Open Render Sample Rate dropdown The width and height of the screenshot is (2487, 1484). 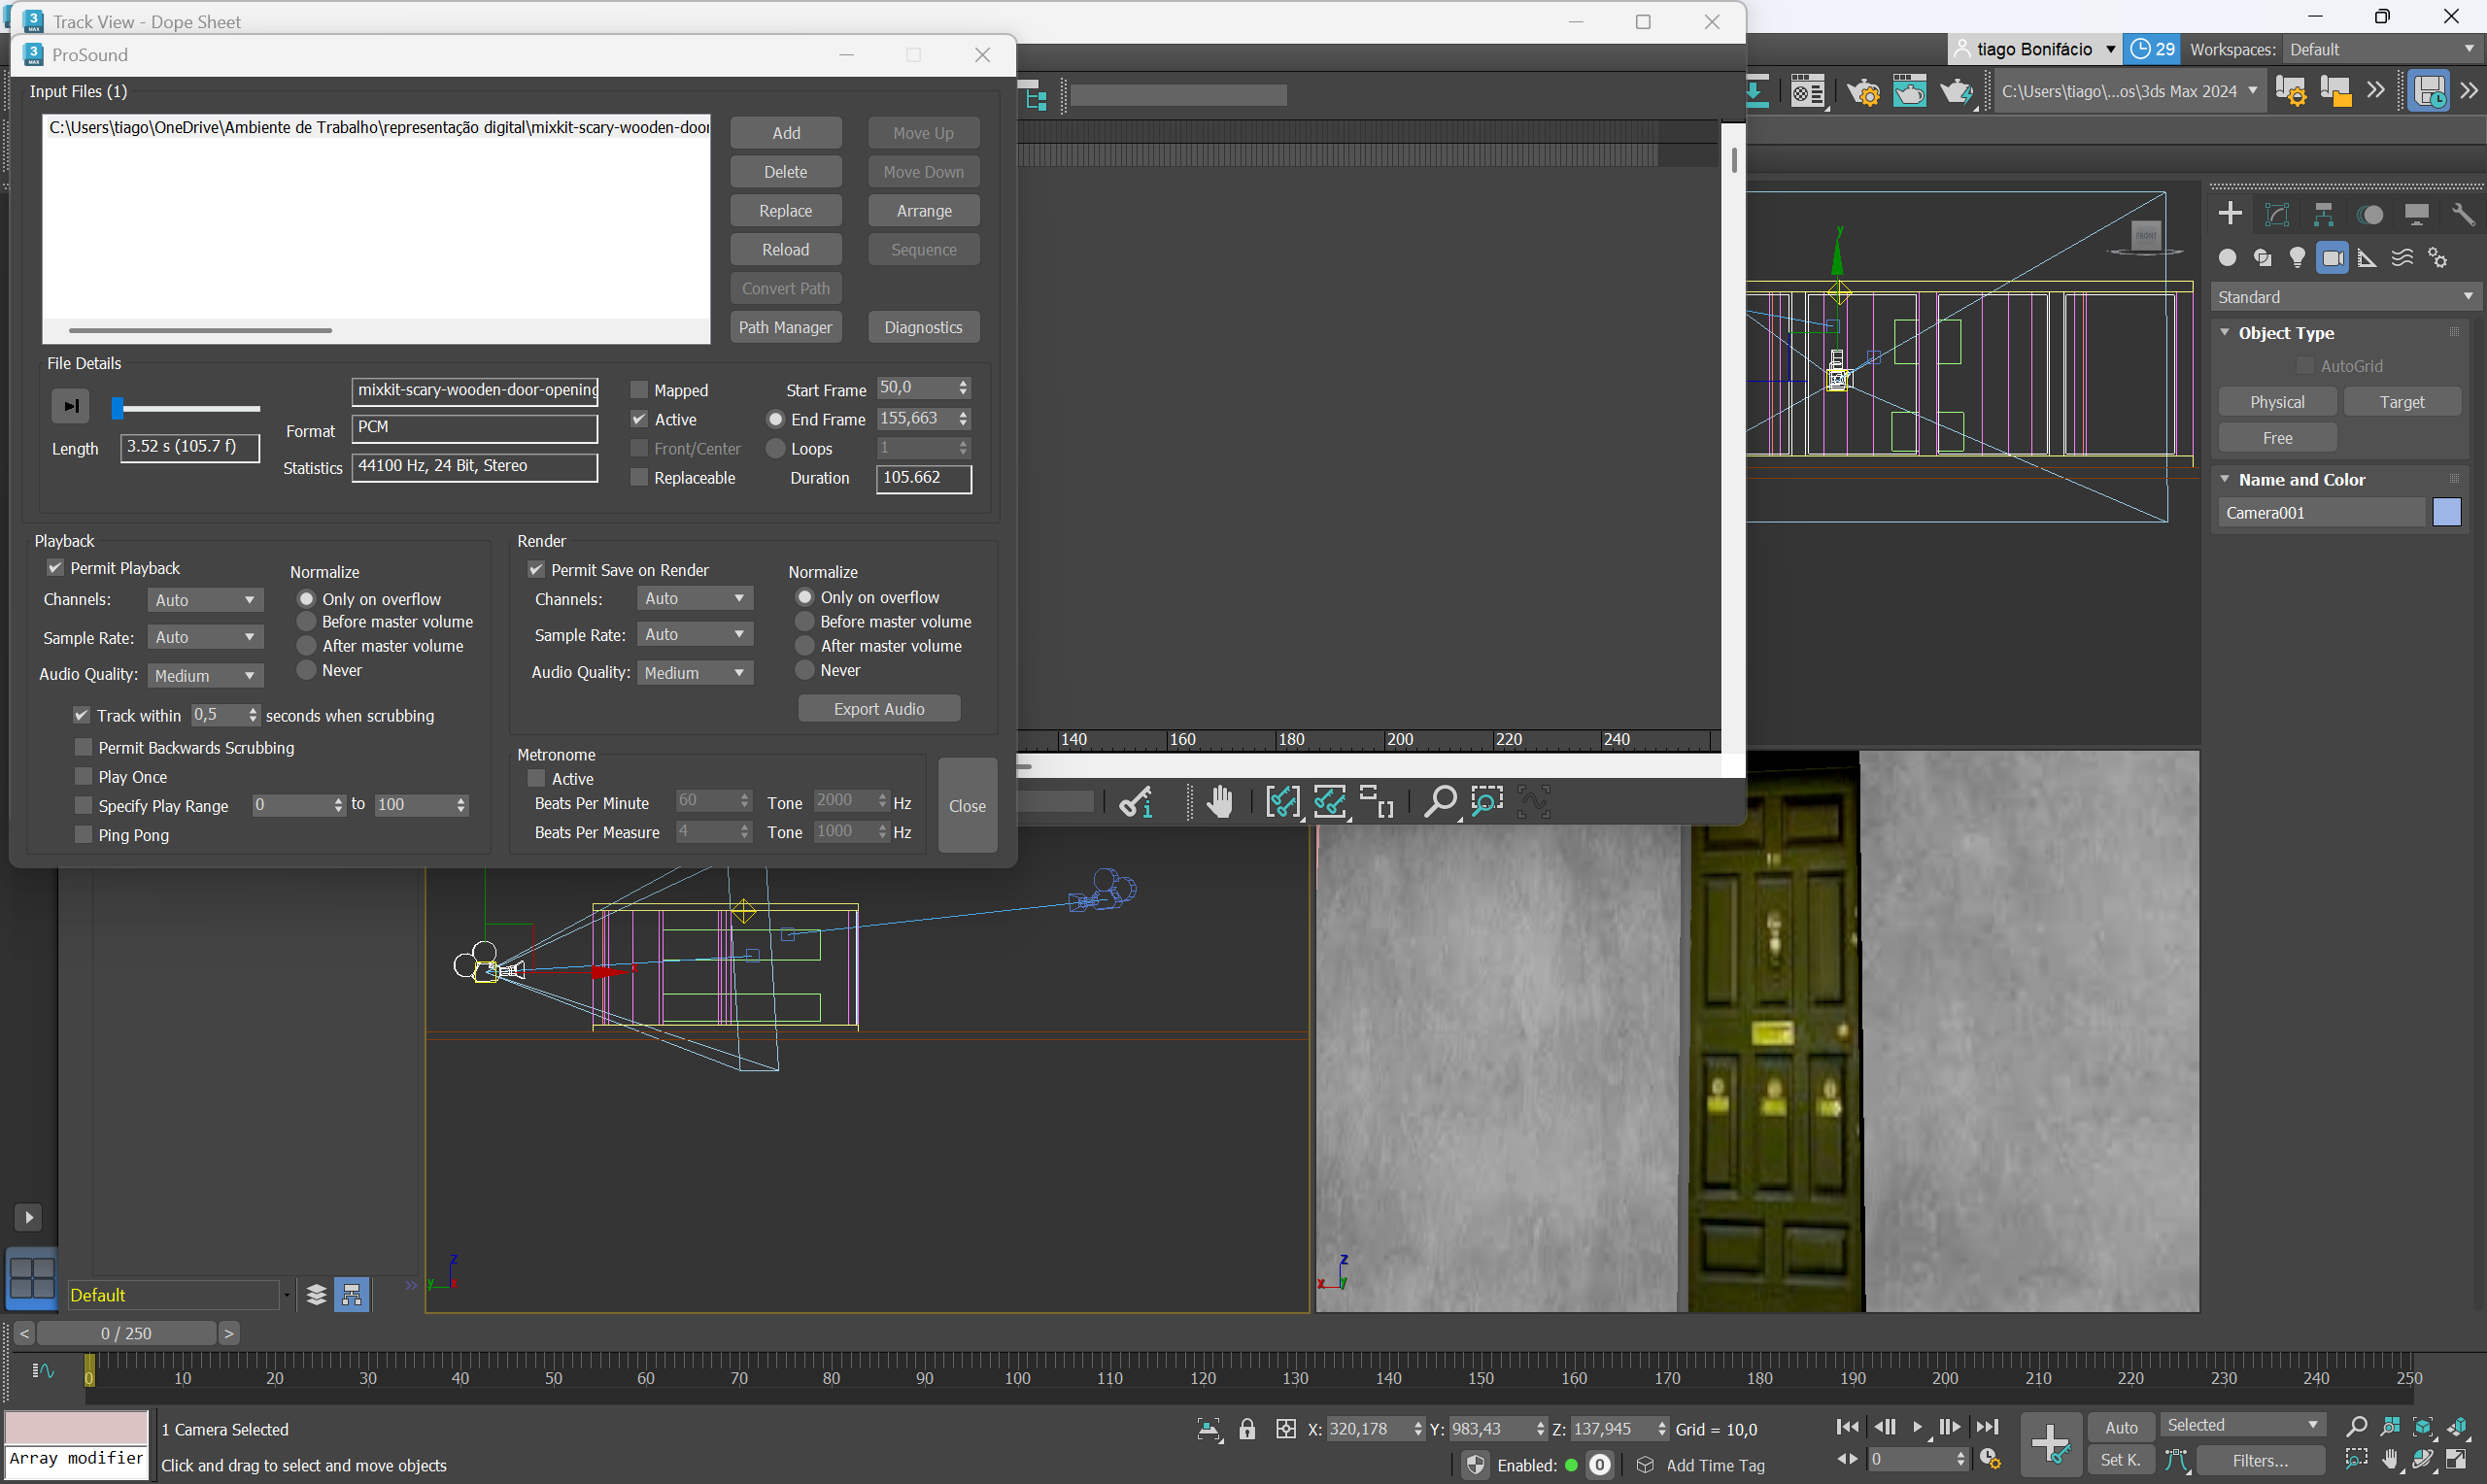tap(694, 634)
